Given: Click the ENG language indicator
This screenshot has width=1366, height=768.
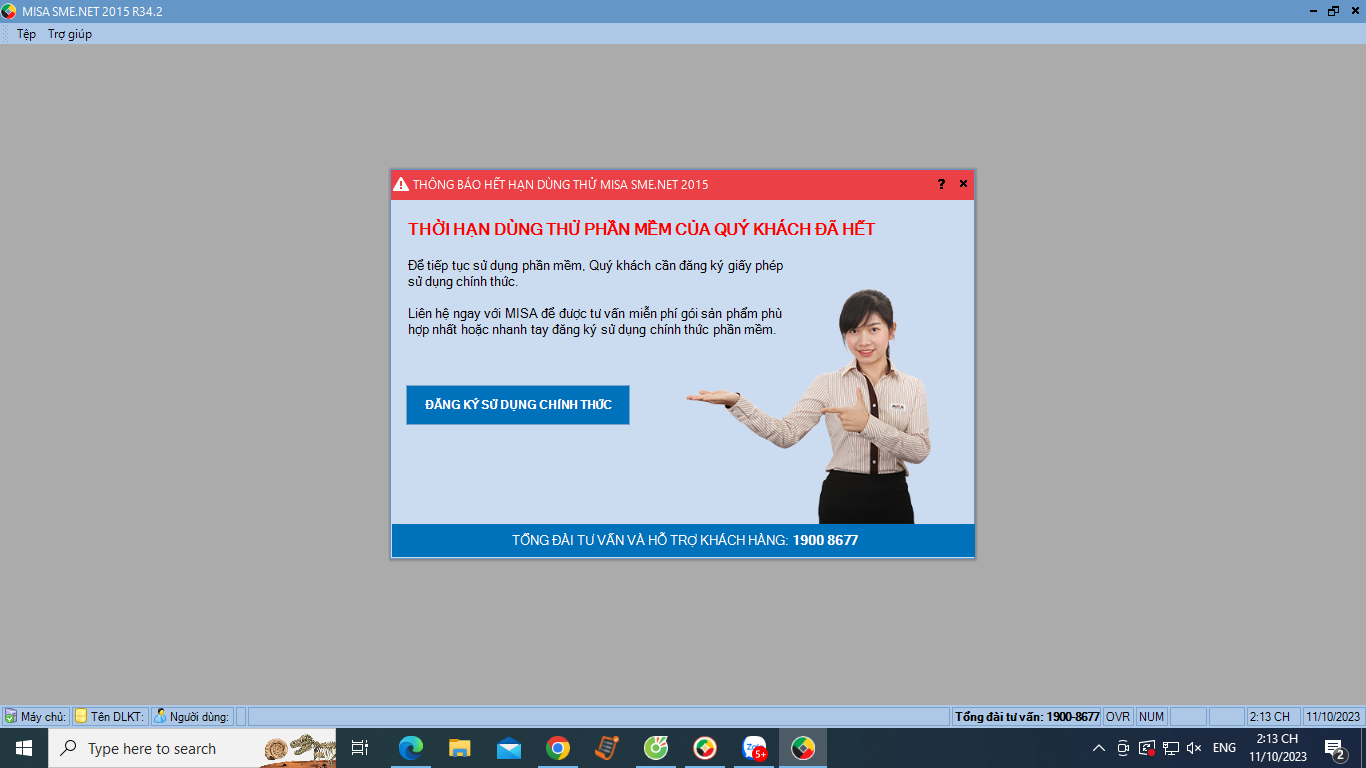Looking at the screenshot, I should coord(1224,748).
